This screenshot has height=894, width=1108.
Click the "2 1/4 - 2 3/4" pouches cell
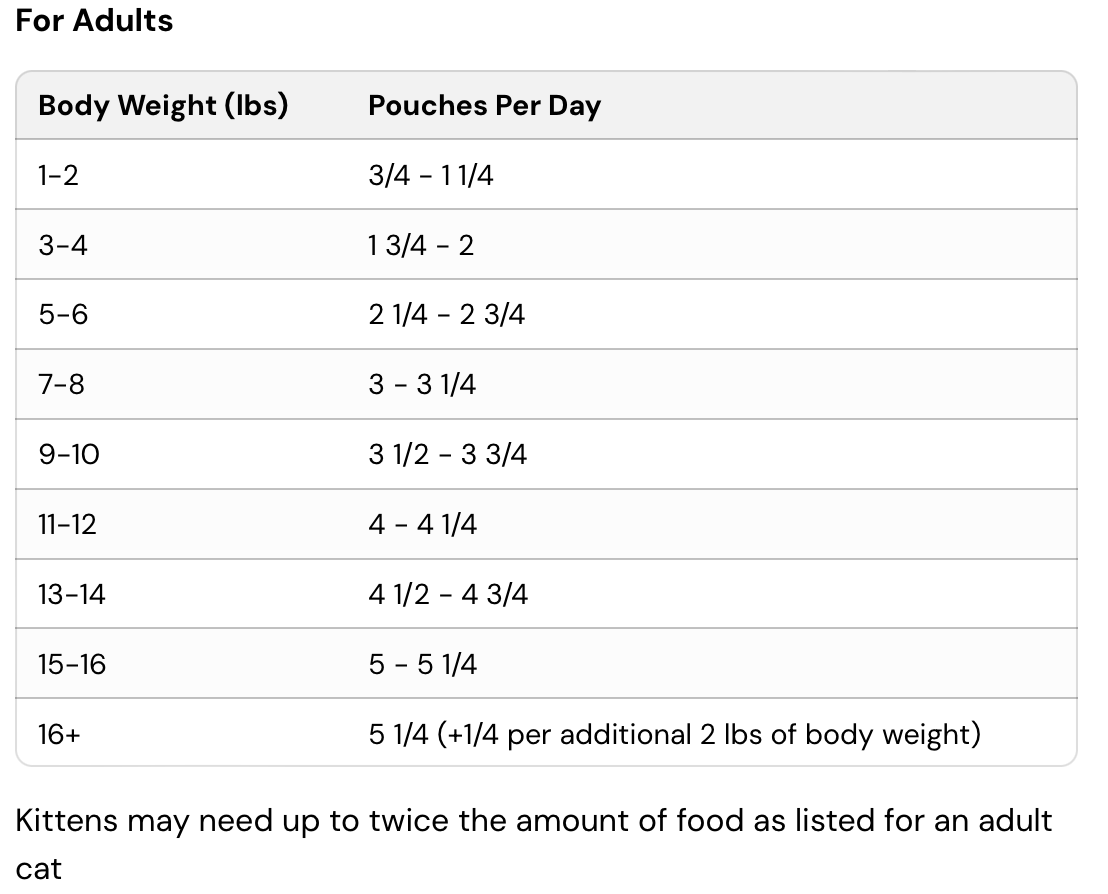click(446, 315)
